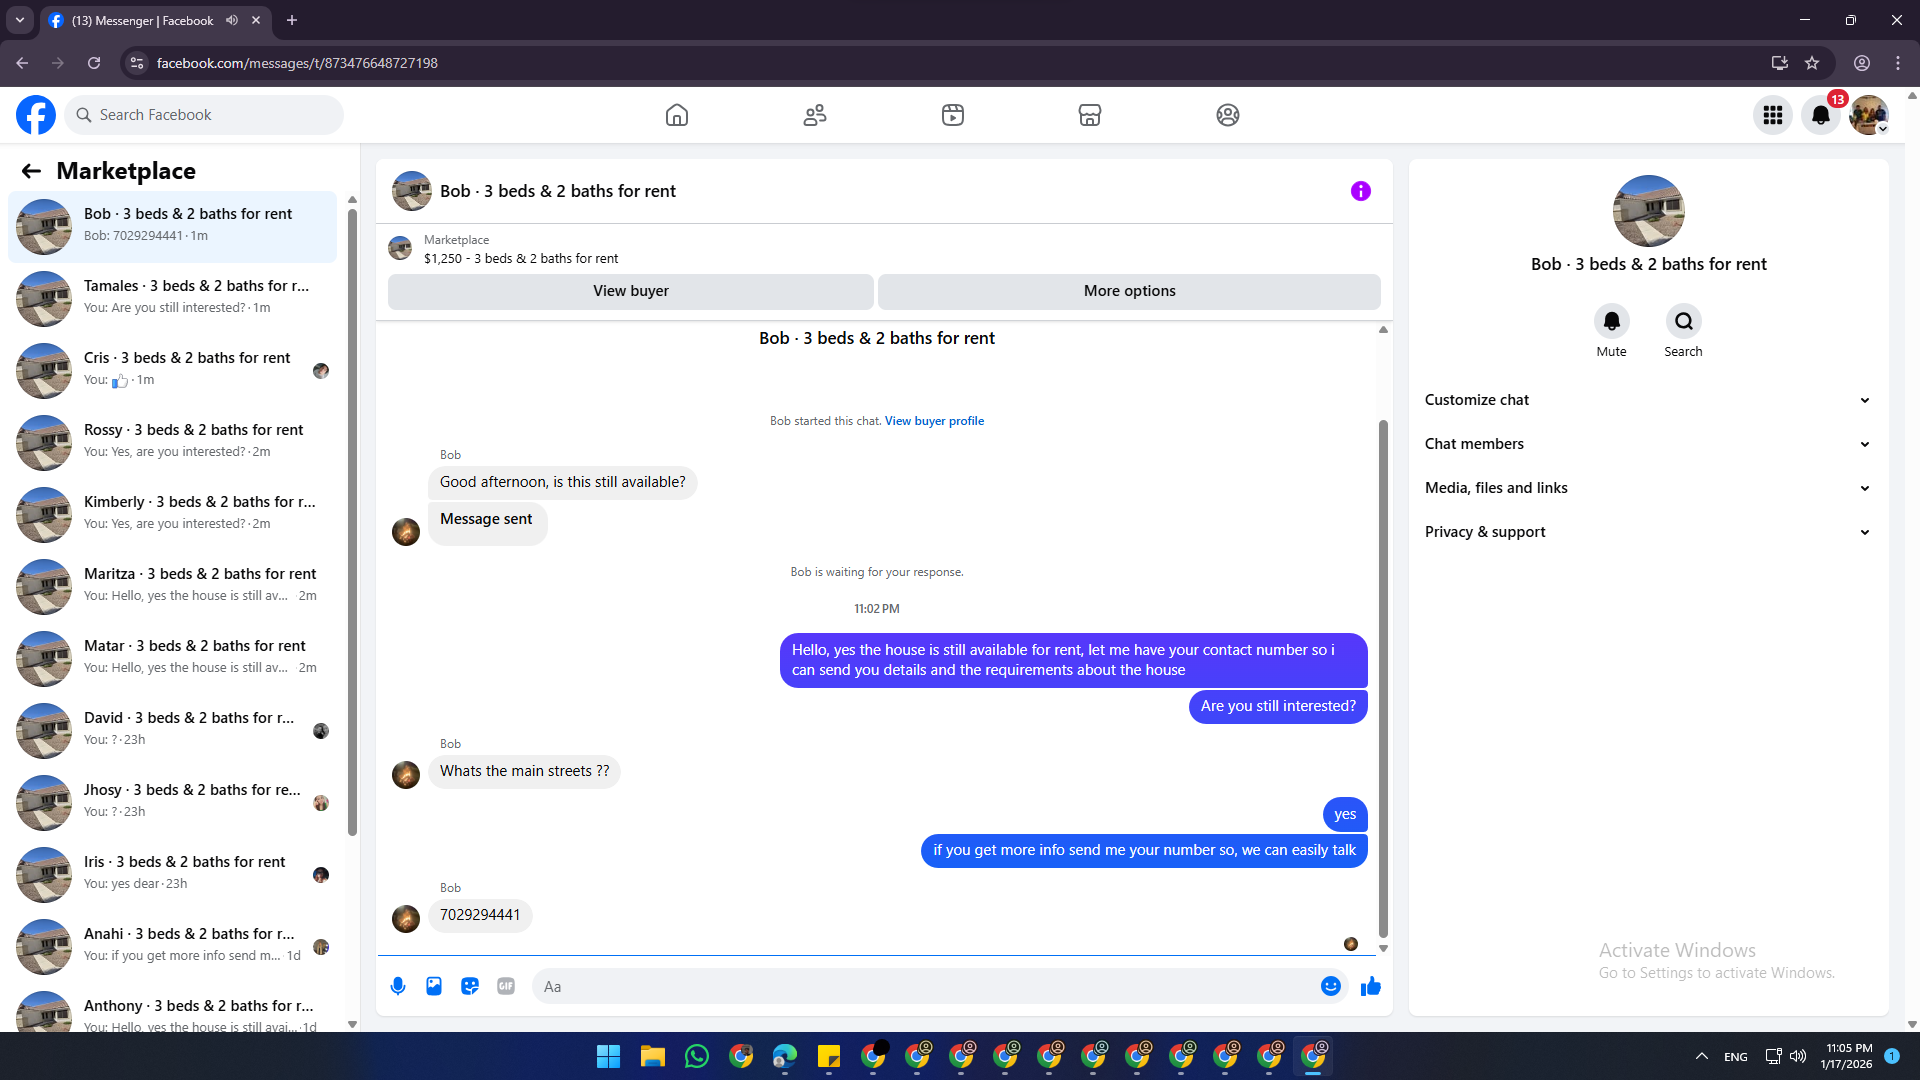Open the sticker picker icon

pos(470,986)
